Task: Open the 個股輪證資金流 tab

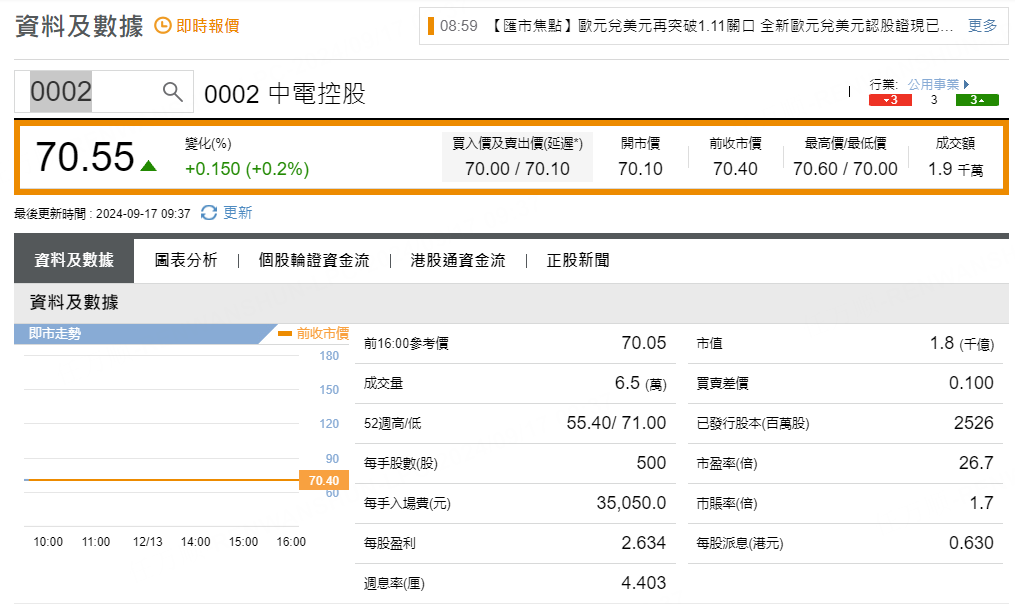Action: 314,260
